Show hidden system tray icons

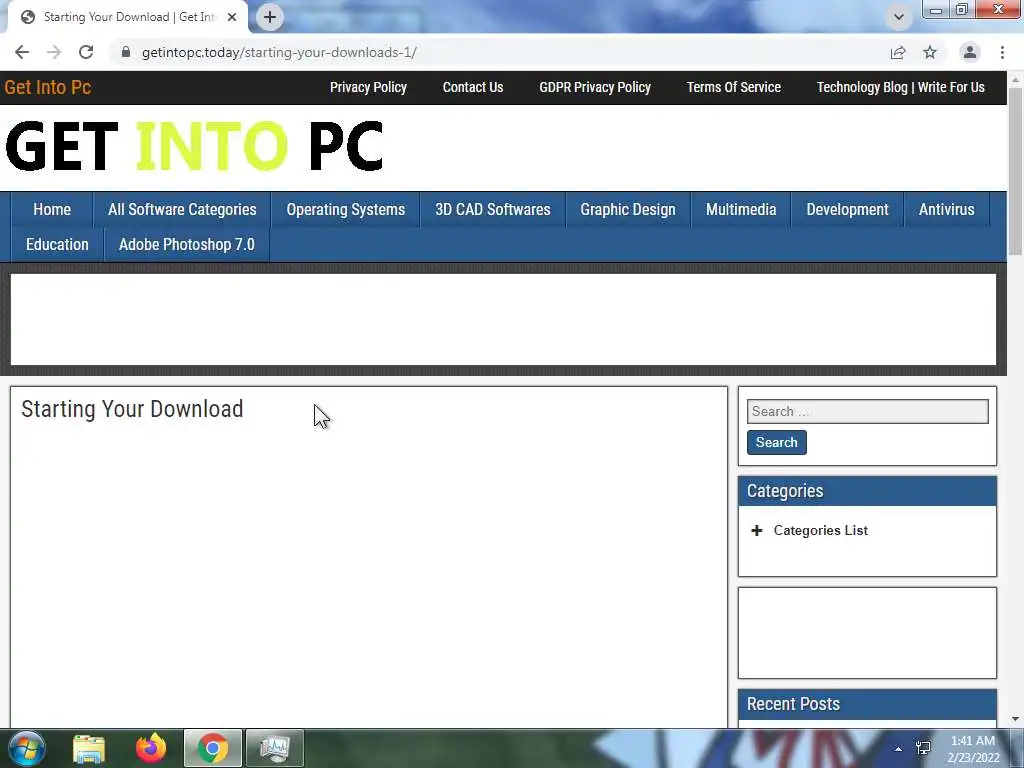point(899,749)
